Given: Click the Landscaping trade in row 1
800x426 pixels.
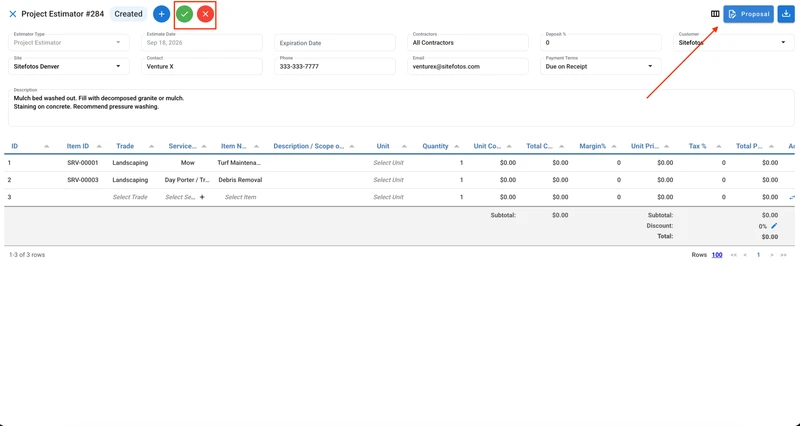Looking at the screenshot, I should 130,163.
